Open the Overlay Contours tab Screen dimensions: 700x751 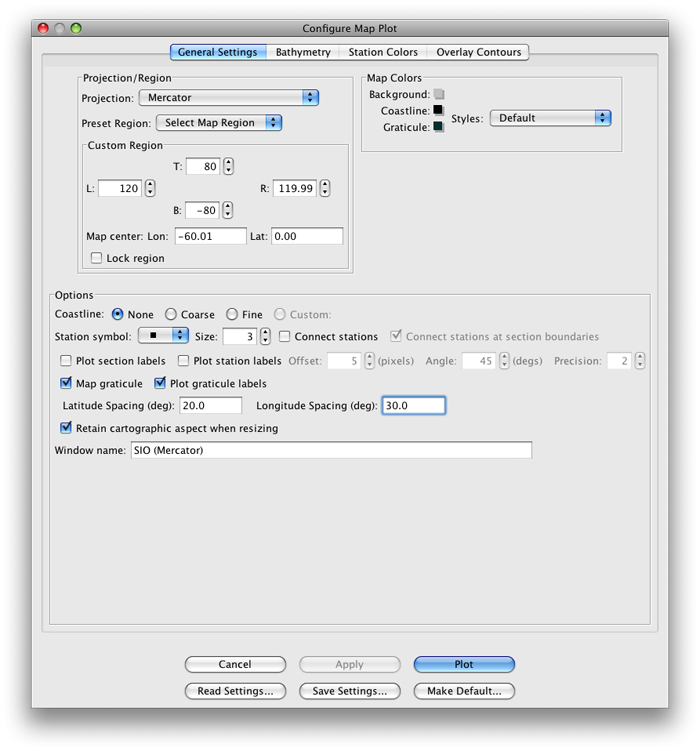(477, 52)
